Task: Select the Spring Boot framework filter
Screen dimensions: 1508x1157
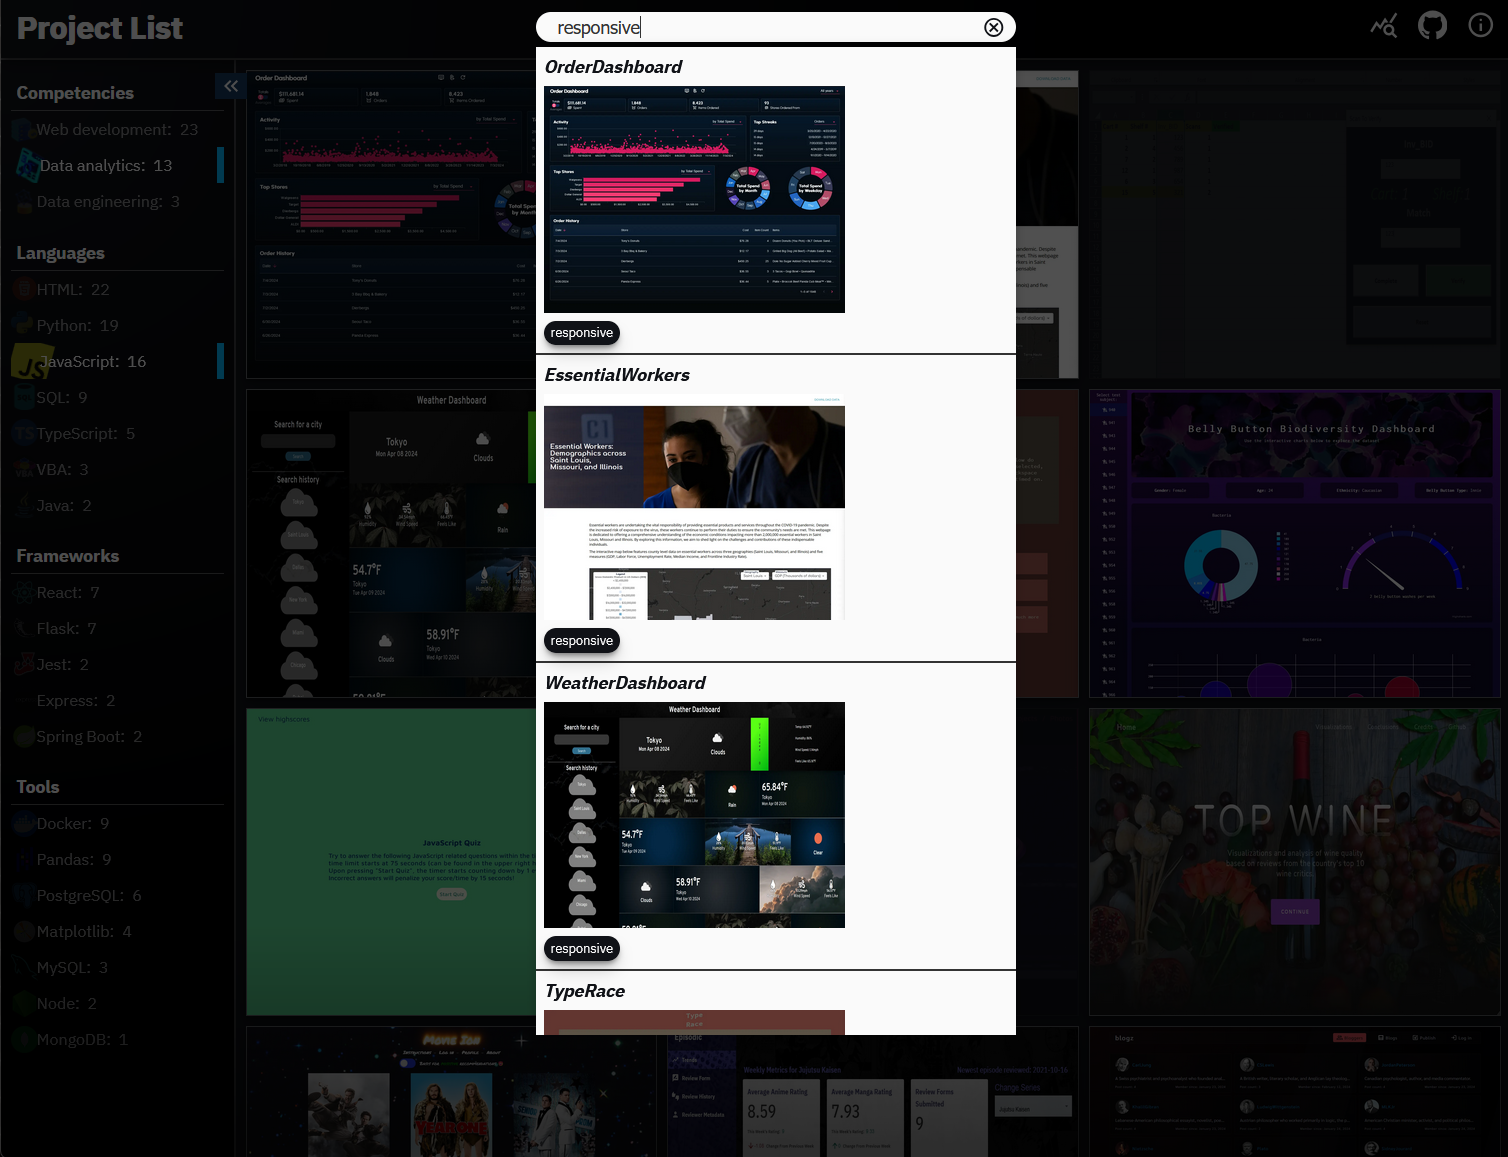Action: click(118, 737)
